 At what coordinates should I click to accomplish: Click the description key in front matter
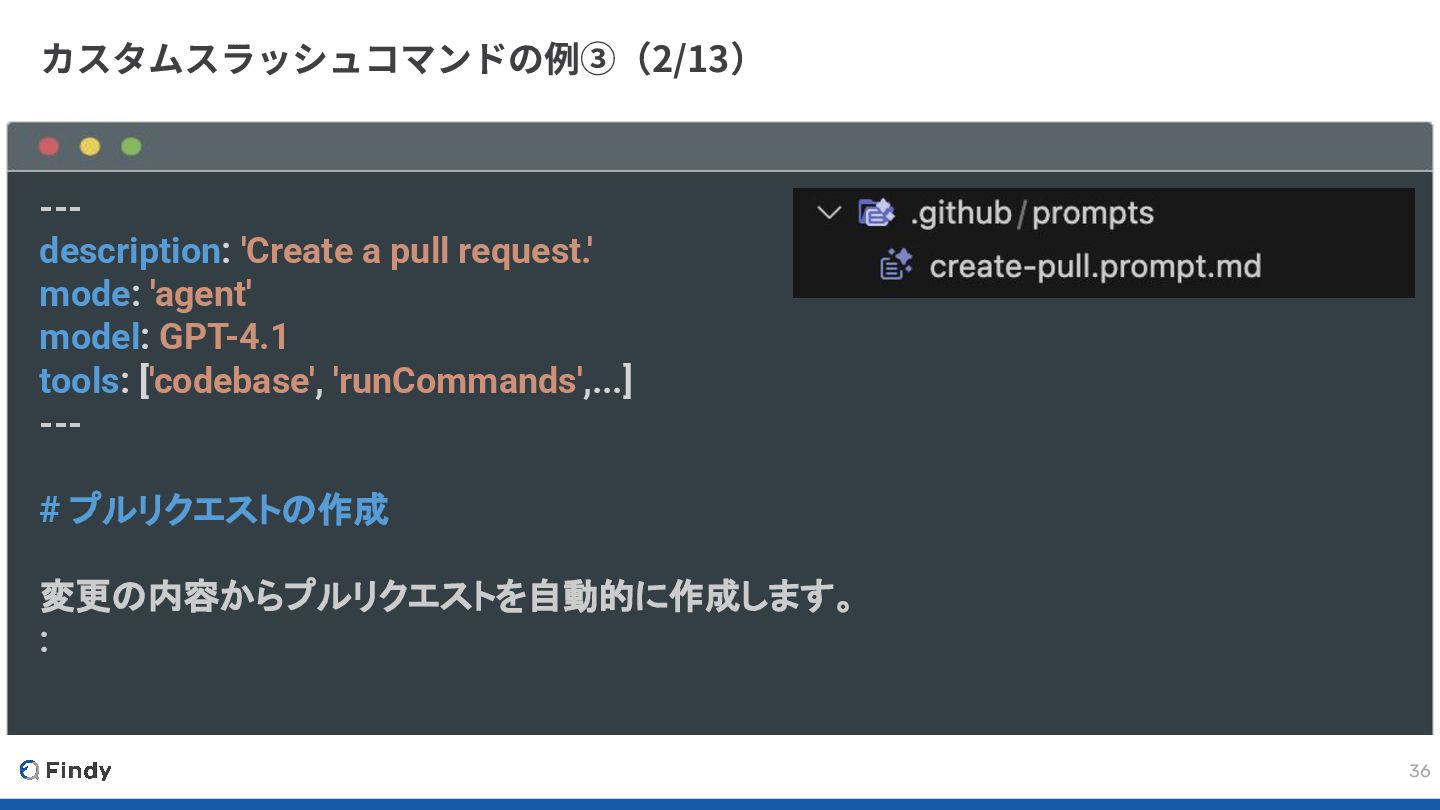pos(130,251)
